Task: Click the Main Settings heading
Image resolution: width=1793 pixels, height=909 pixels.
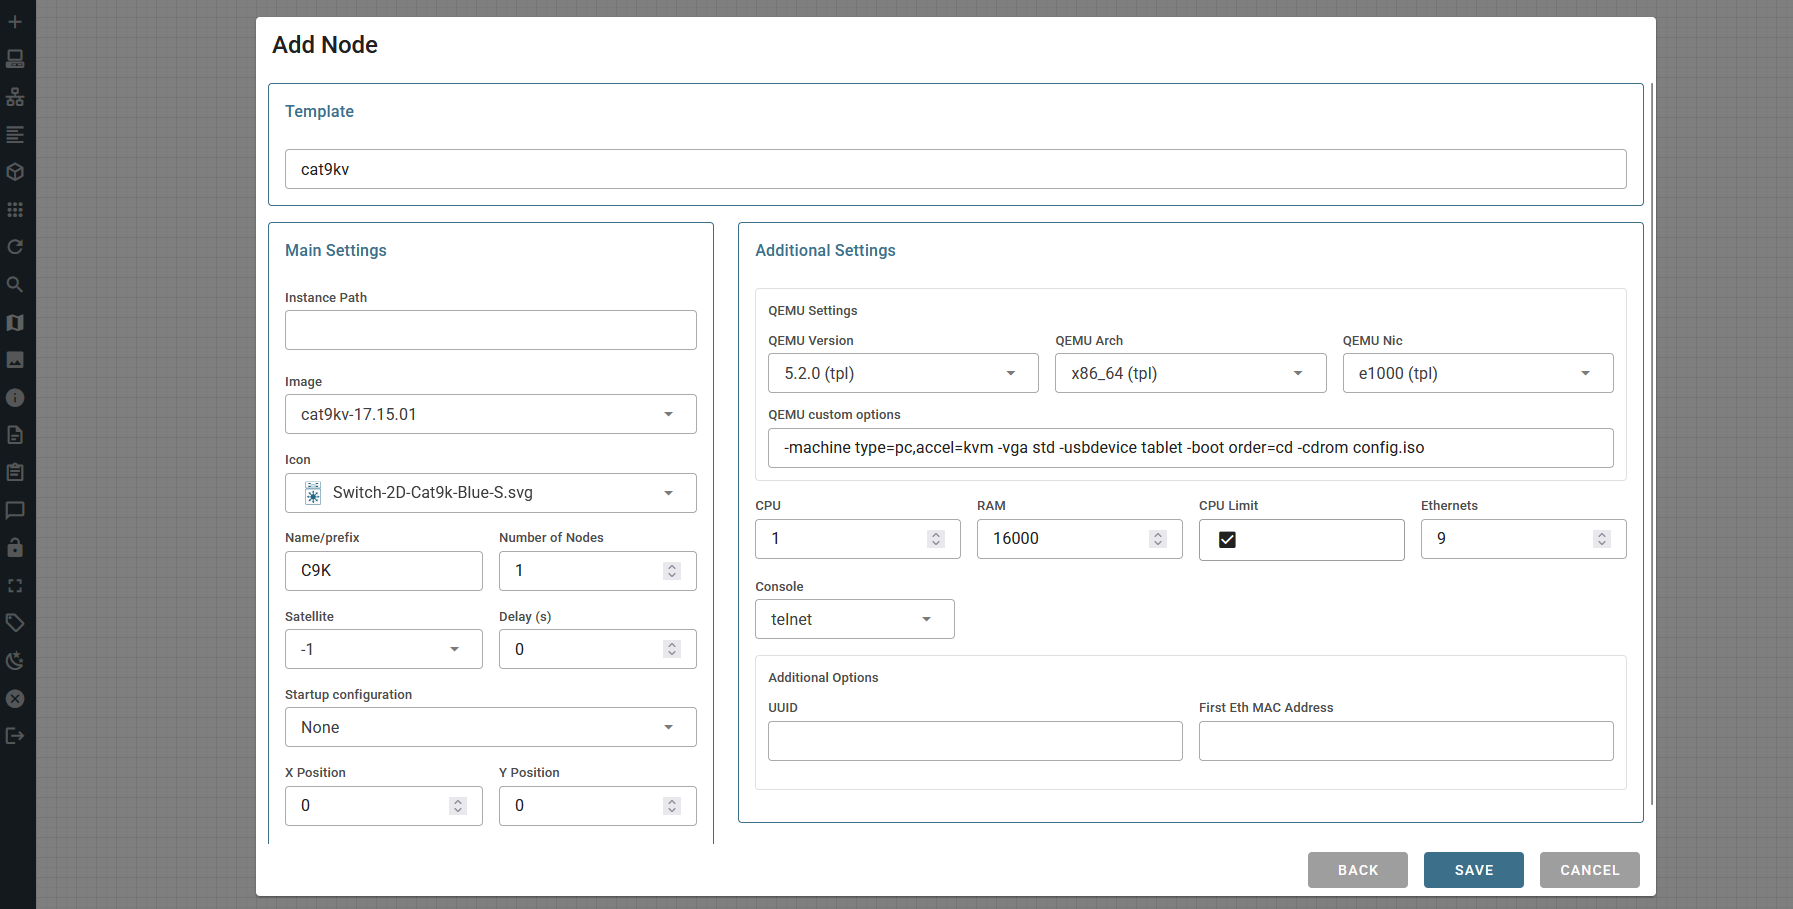Action: [336, 250]
